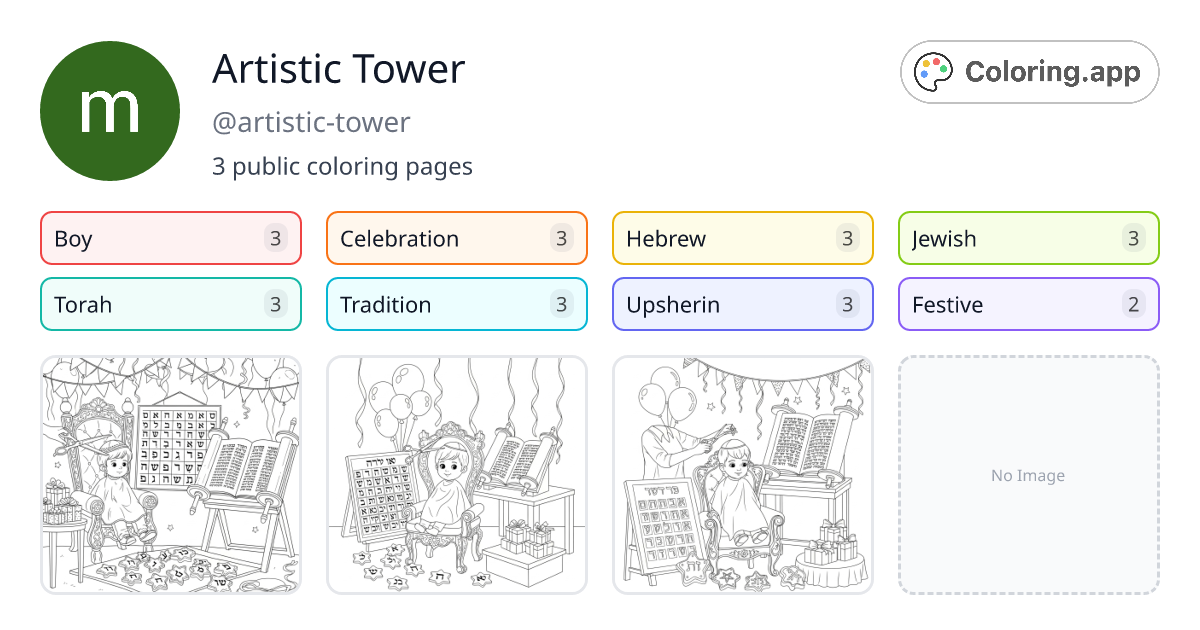Click the count badge on the Upsherin tag
Viewport: 1200px width, 630px height.
point(849,304)
